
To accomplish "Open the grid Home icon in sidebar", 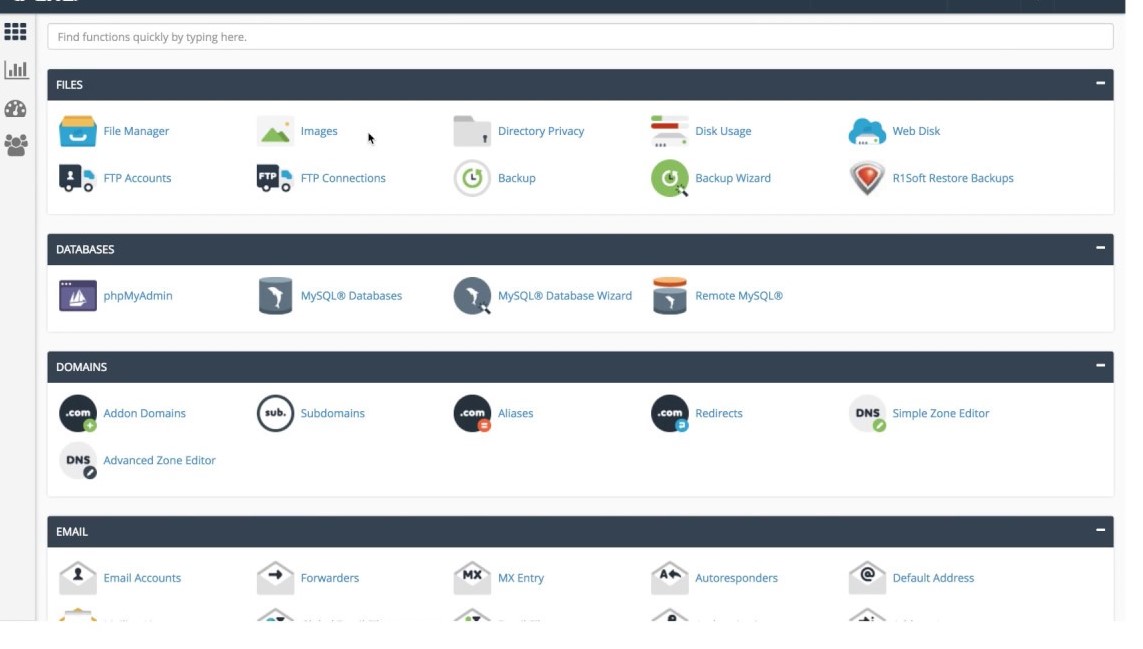I will pyautogui.click(x=15, y=31).
